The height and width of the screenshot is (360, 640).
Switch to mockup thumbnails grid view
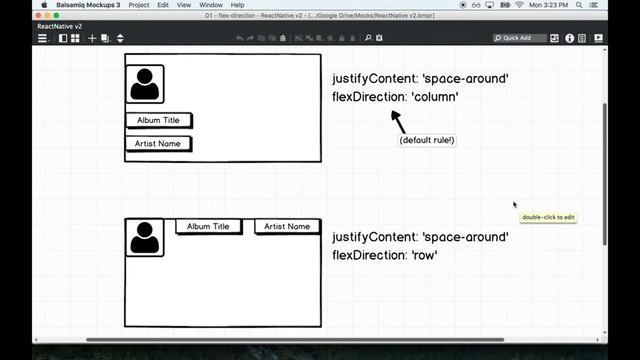click(x=75, y=38)
